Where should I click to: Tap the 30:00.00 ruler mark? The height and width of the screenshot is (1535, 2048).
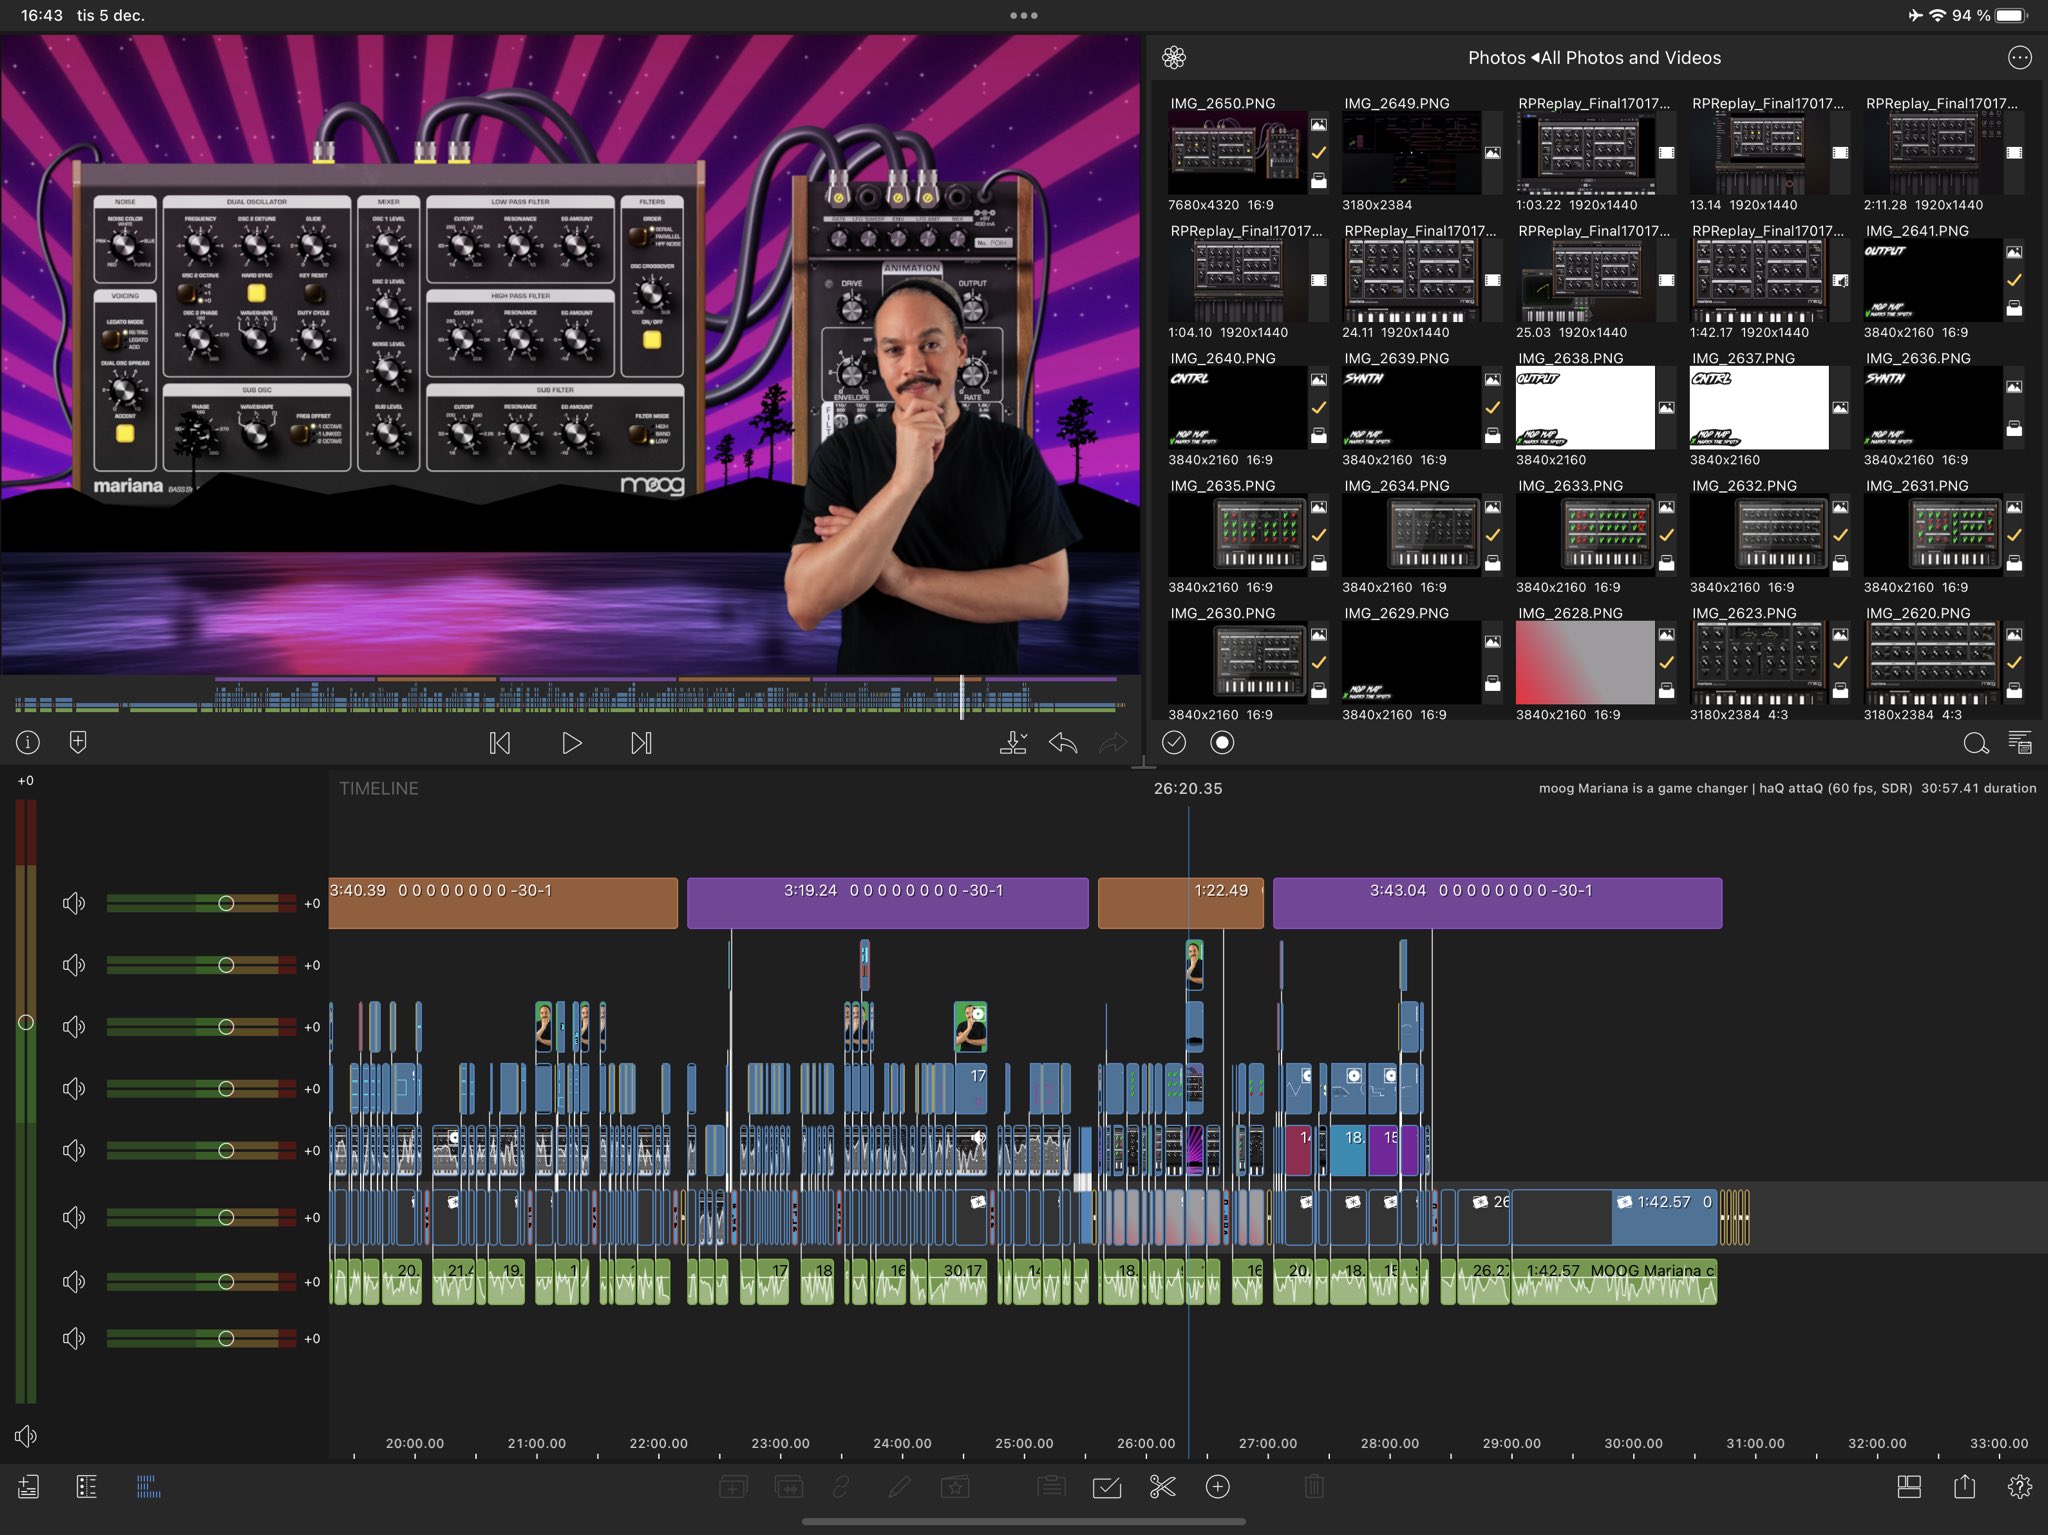[1633, 1444]
